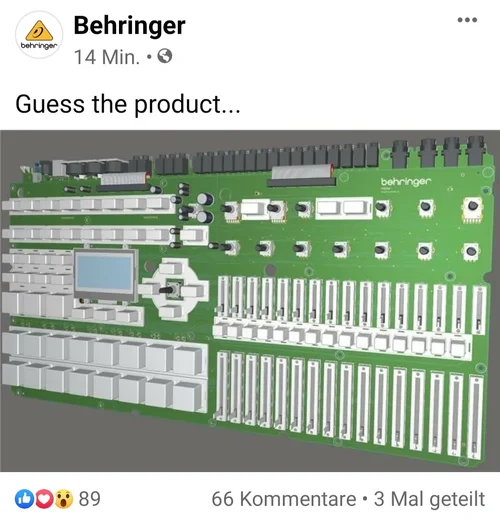The width and height of the screenshot is (500, 524).
Task: Click the Guess the product... post text
Action: click(x=128, y=105)
